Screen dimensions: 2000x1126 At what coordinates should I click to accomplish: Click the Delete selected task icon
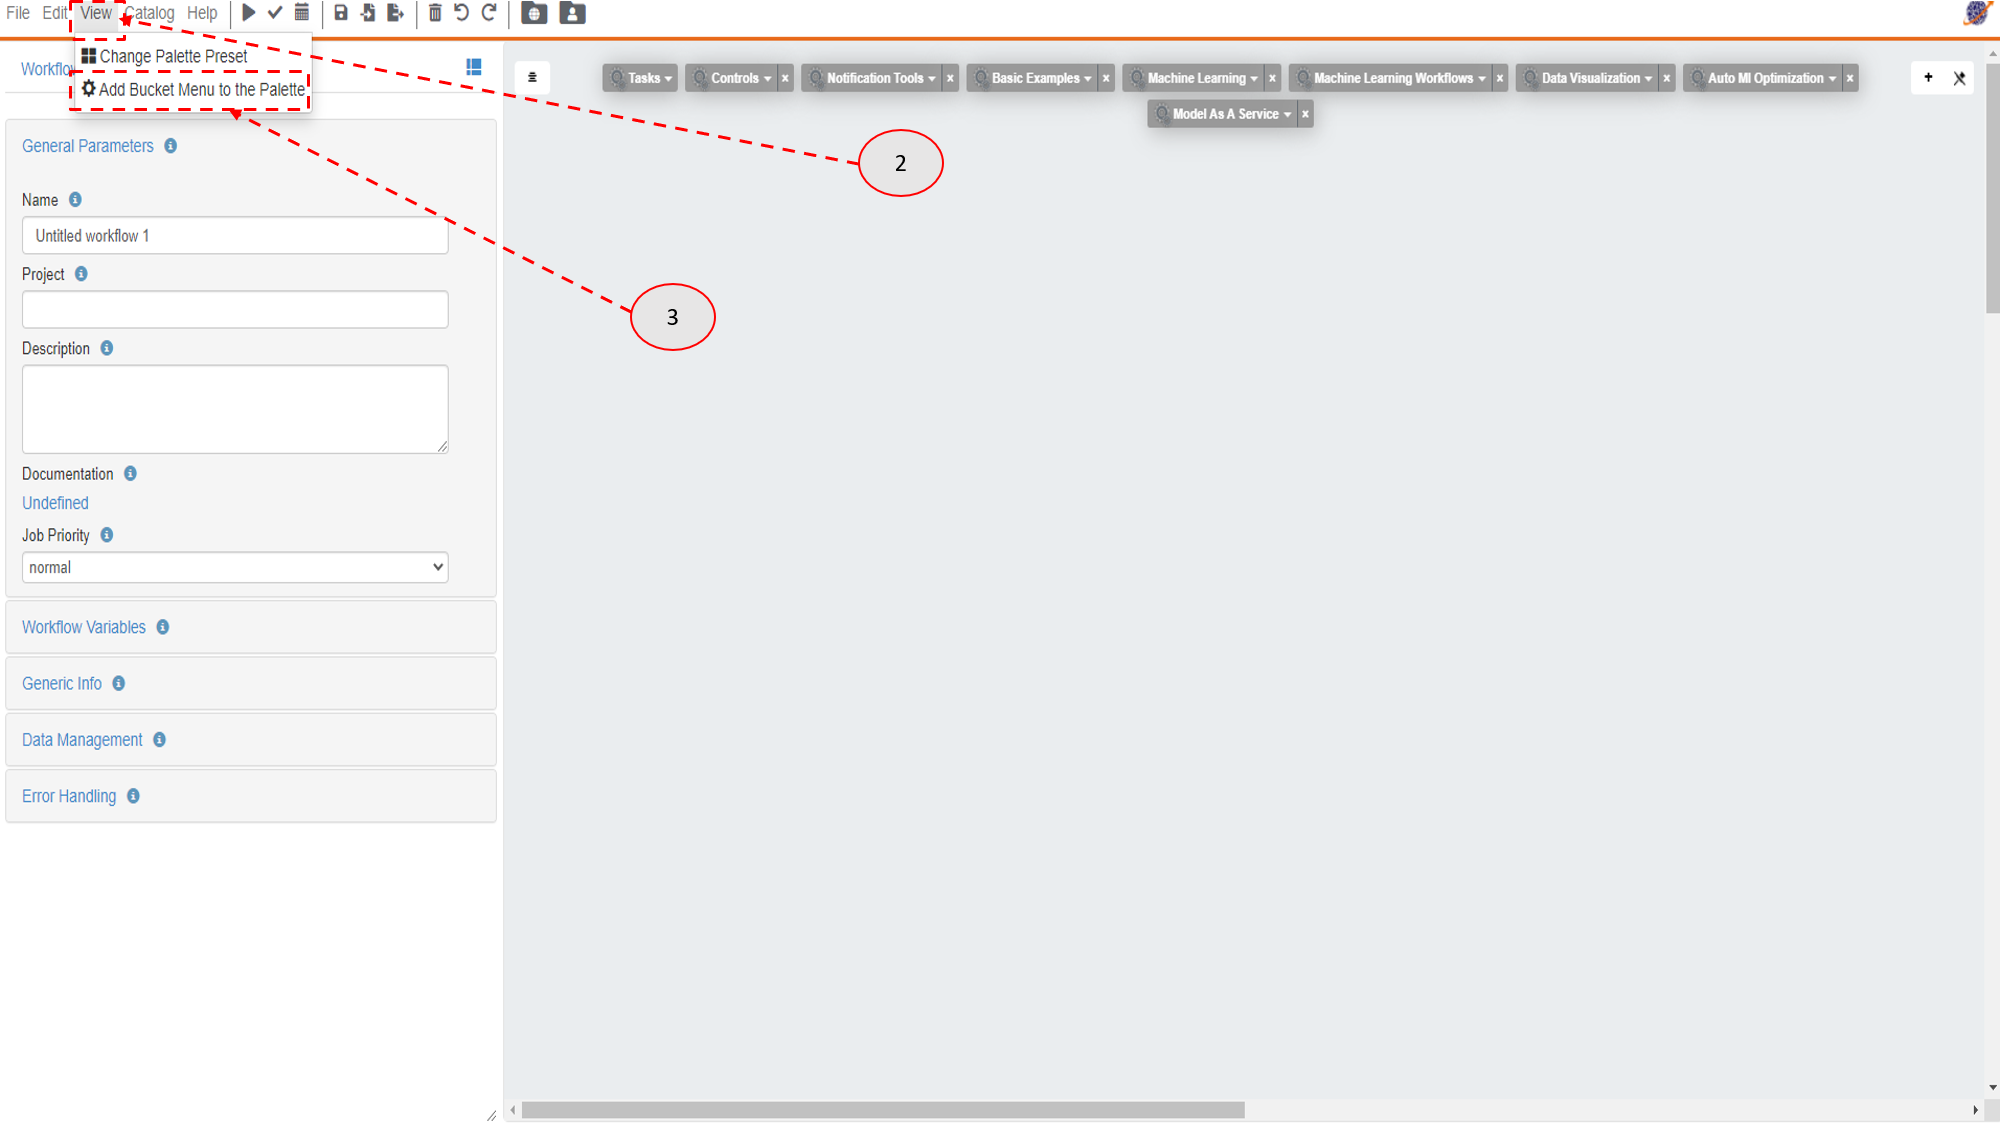click(x=435, y=14)
